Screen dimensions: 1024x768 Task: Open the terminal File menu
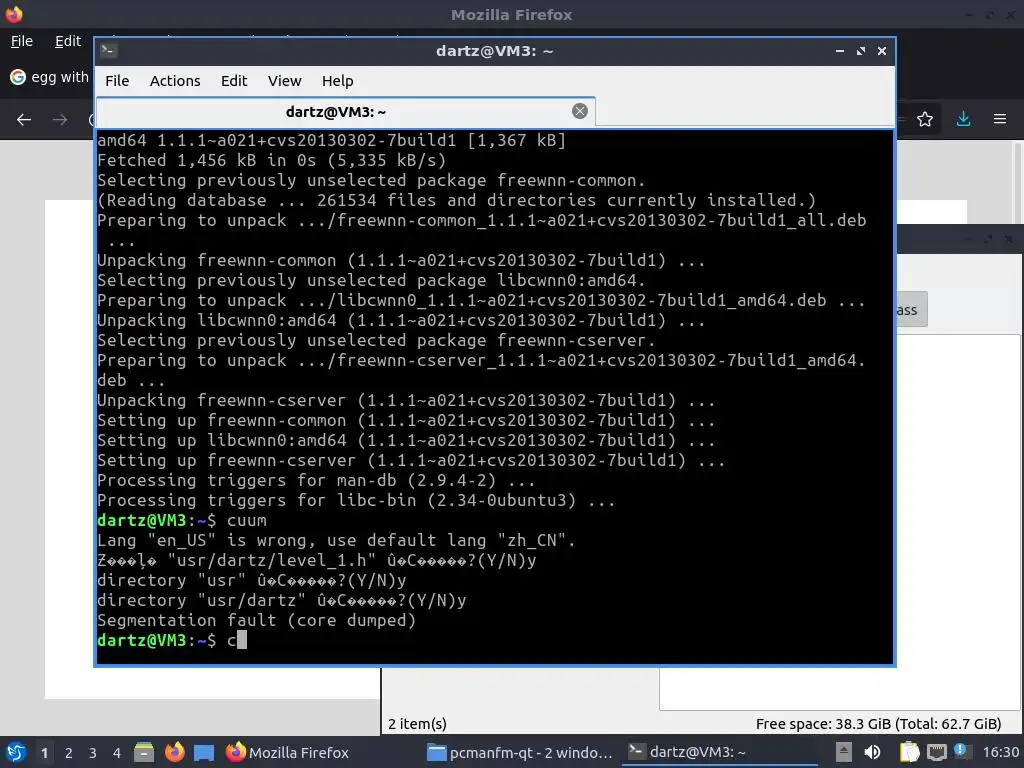pos(117,81)
